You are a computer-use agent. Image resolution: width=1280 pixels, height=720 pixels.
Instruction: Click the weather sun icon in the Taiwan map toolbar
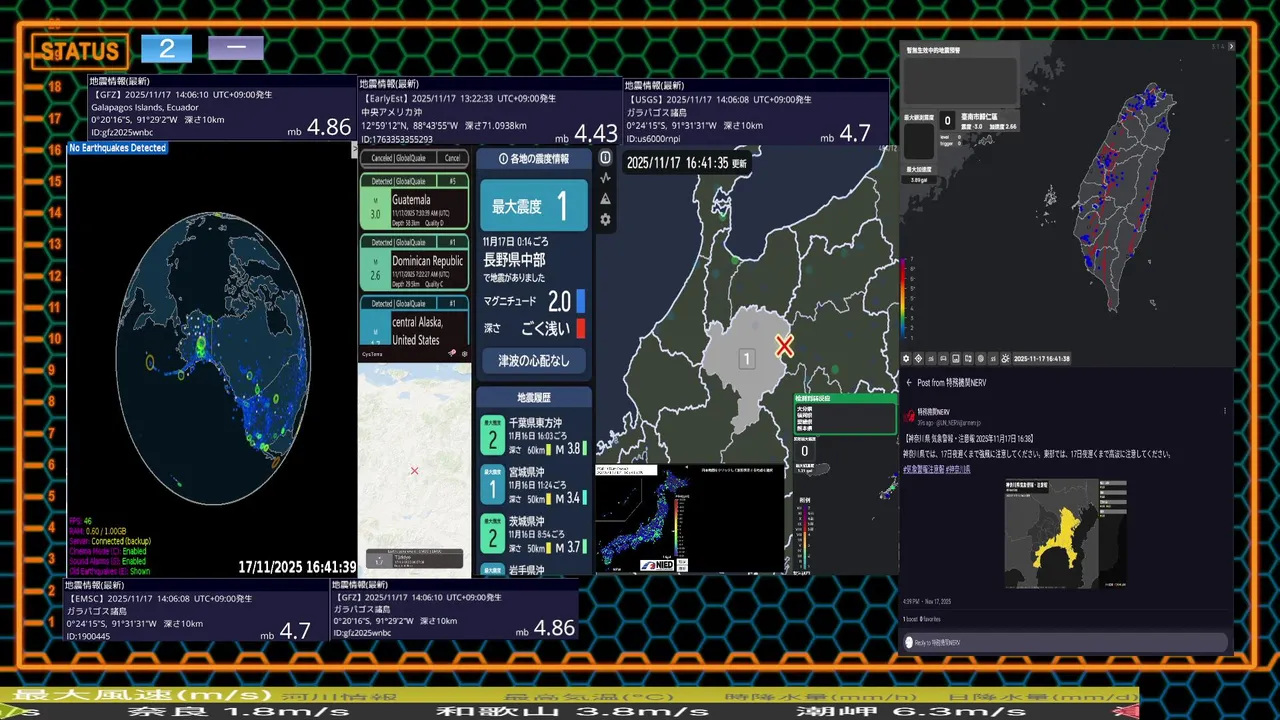(x=1006, y=359)
